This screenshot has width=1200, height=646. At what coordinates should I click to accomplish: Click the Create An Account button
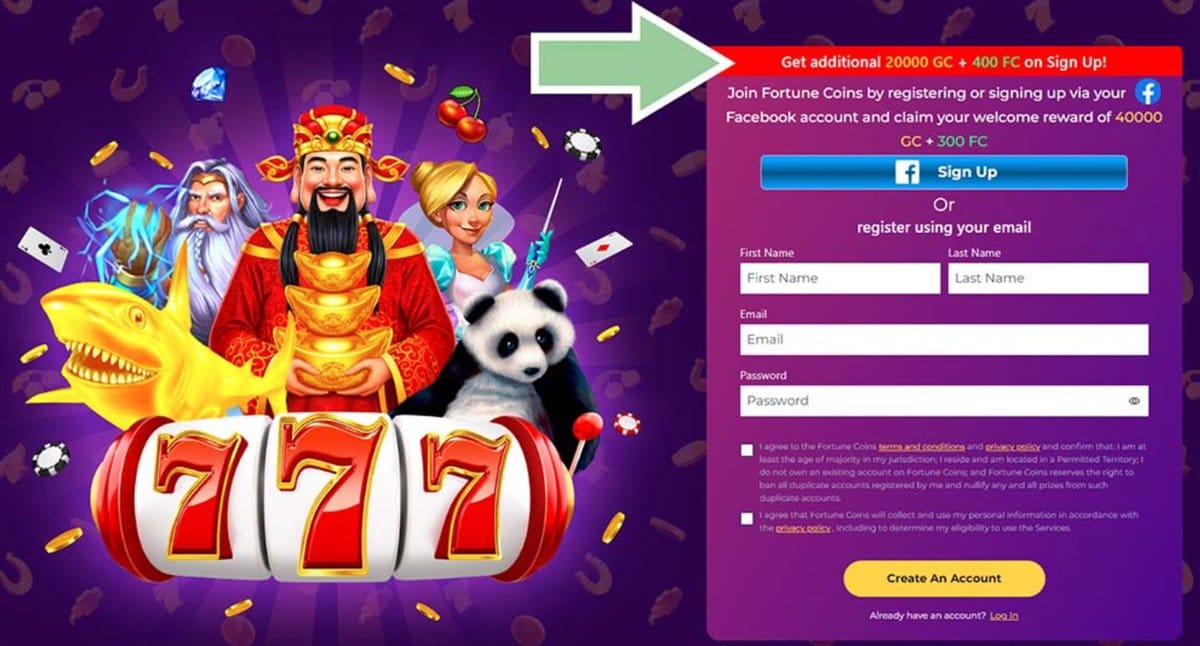tap(944, 578)
